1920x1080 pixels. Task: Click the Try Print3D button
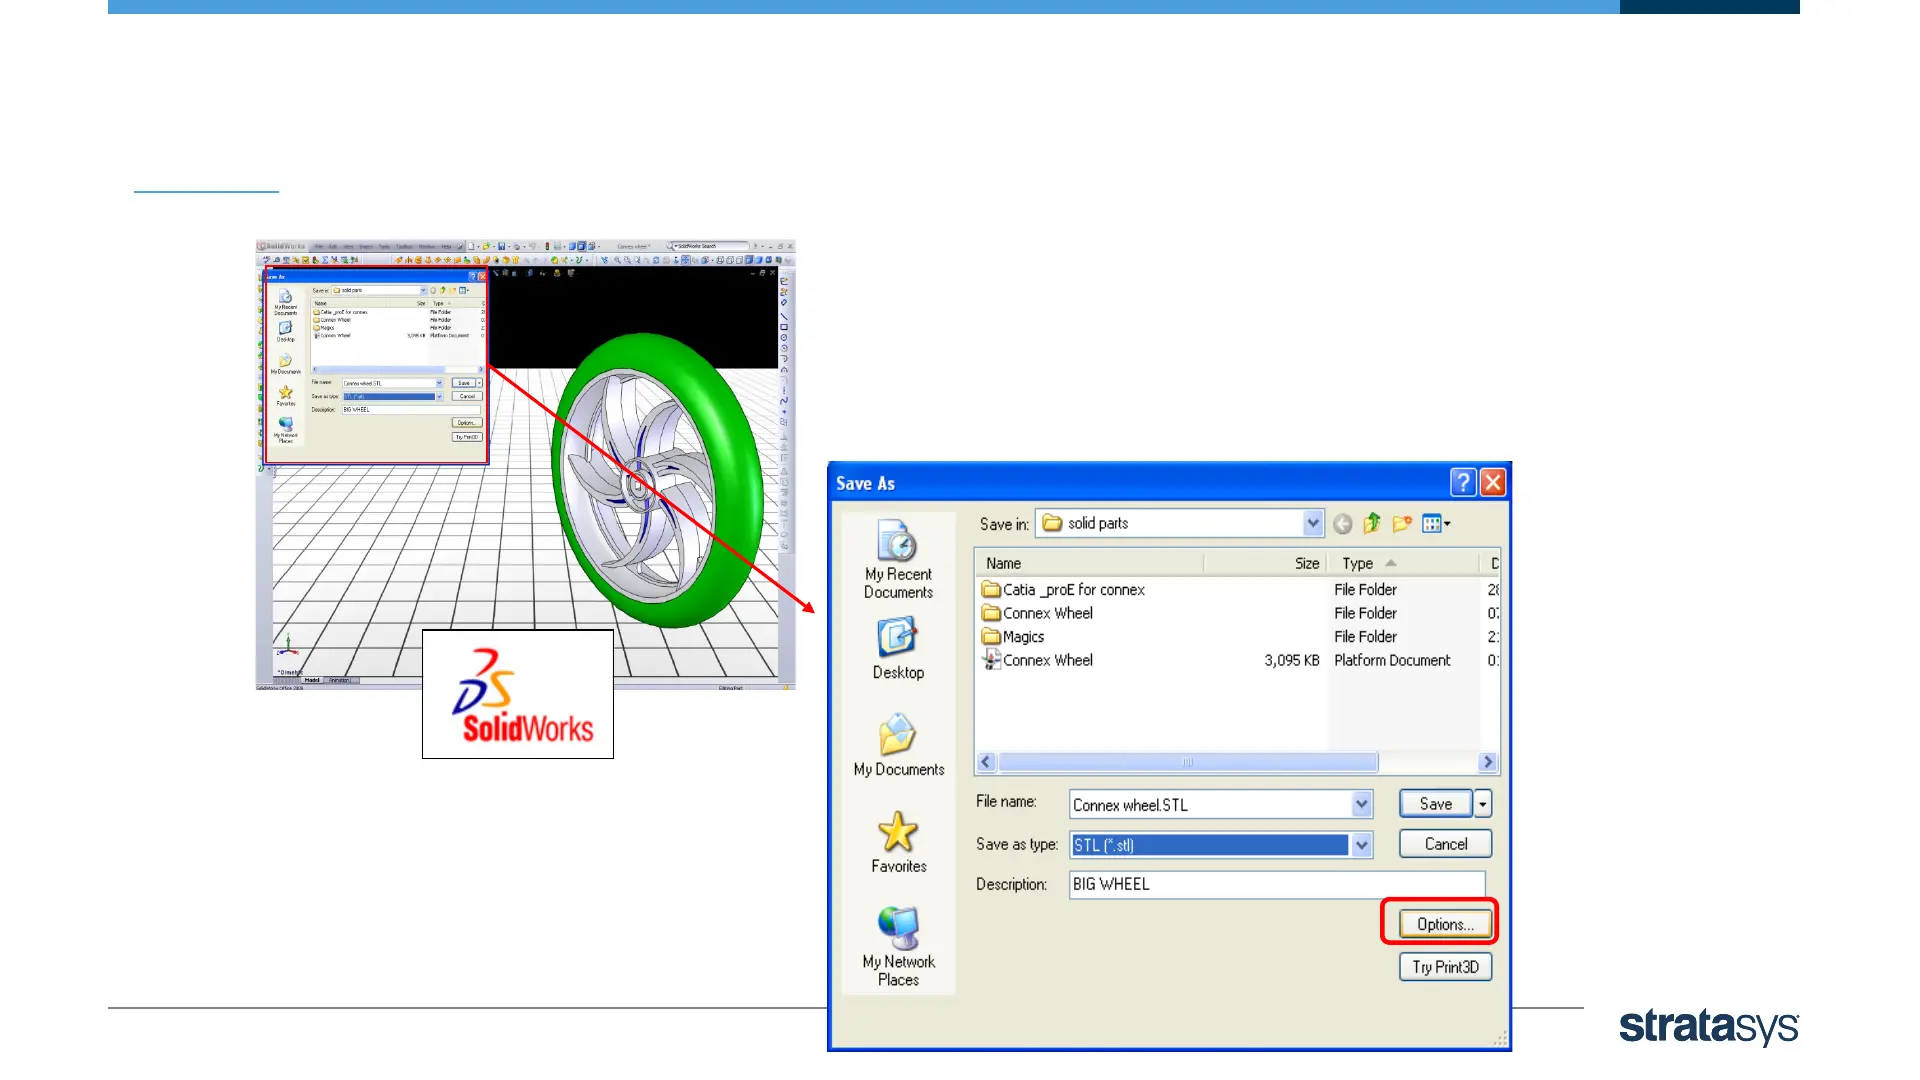1444,967
